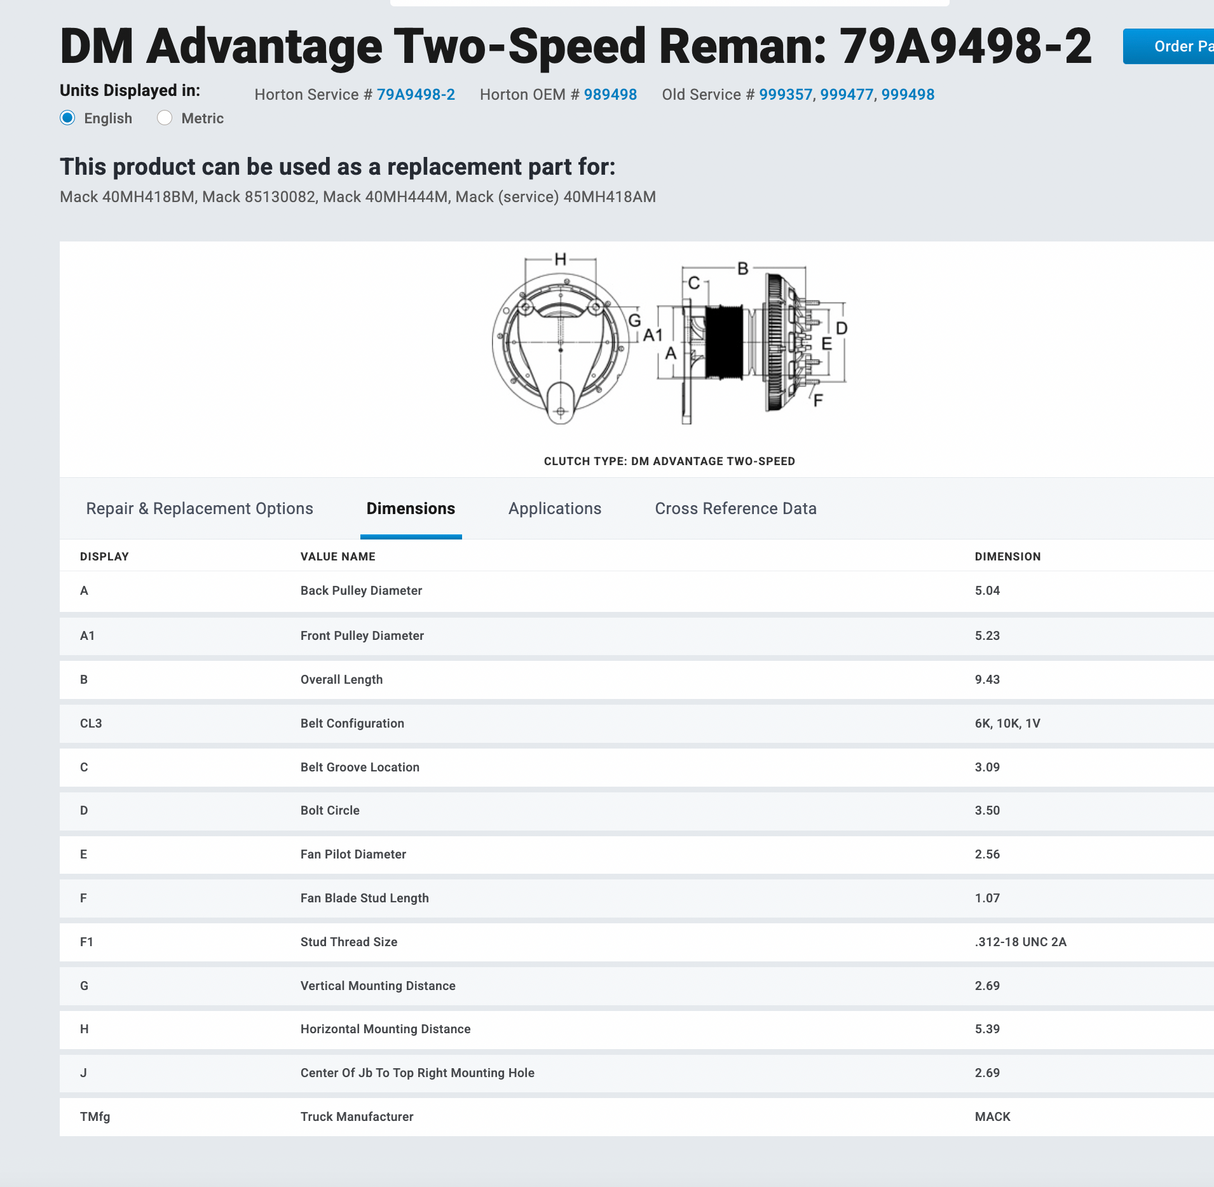Click the DISPLAY column header
This screenshot has width=1214, height=1187.
pos(104,557)
